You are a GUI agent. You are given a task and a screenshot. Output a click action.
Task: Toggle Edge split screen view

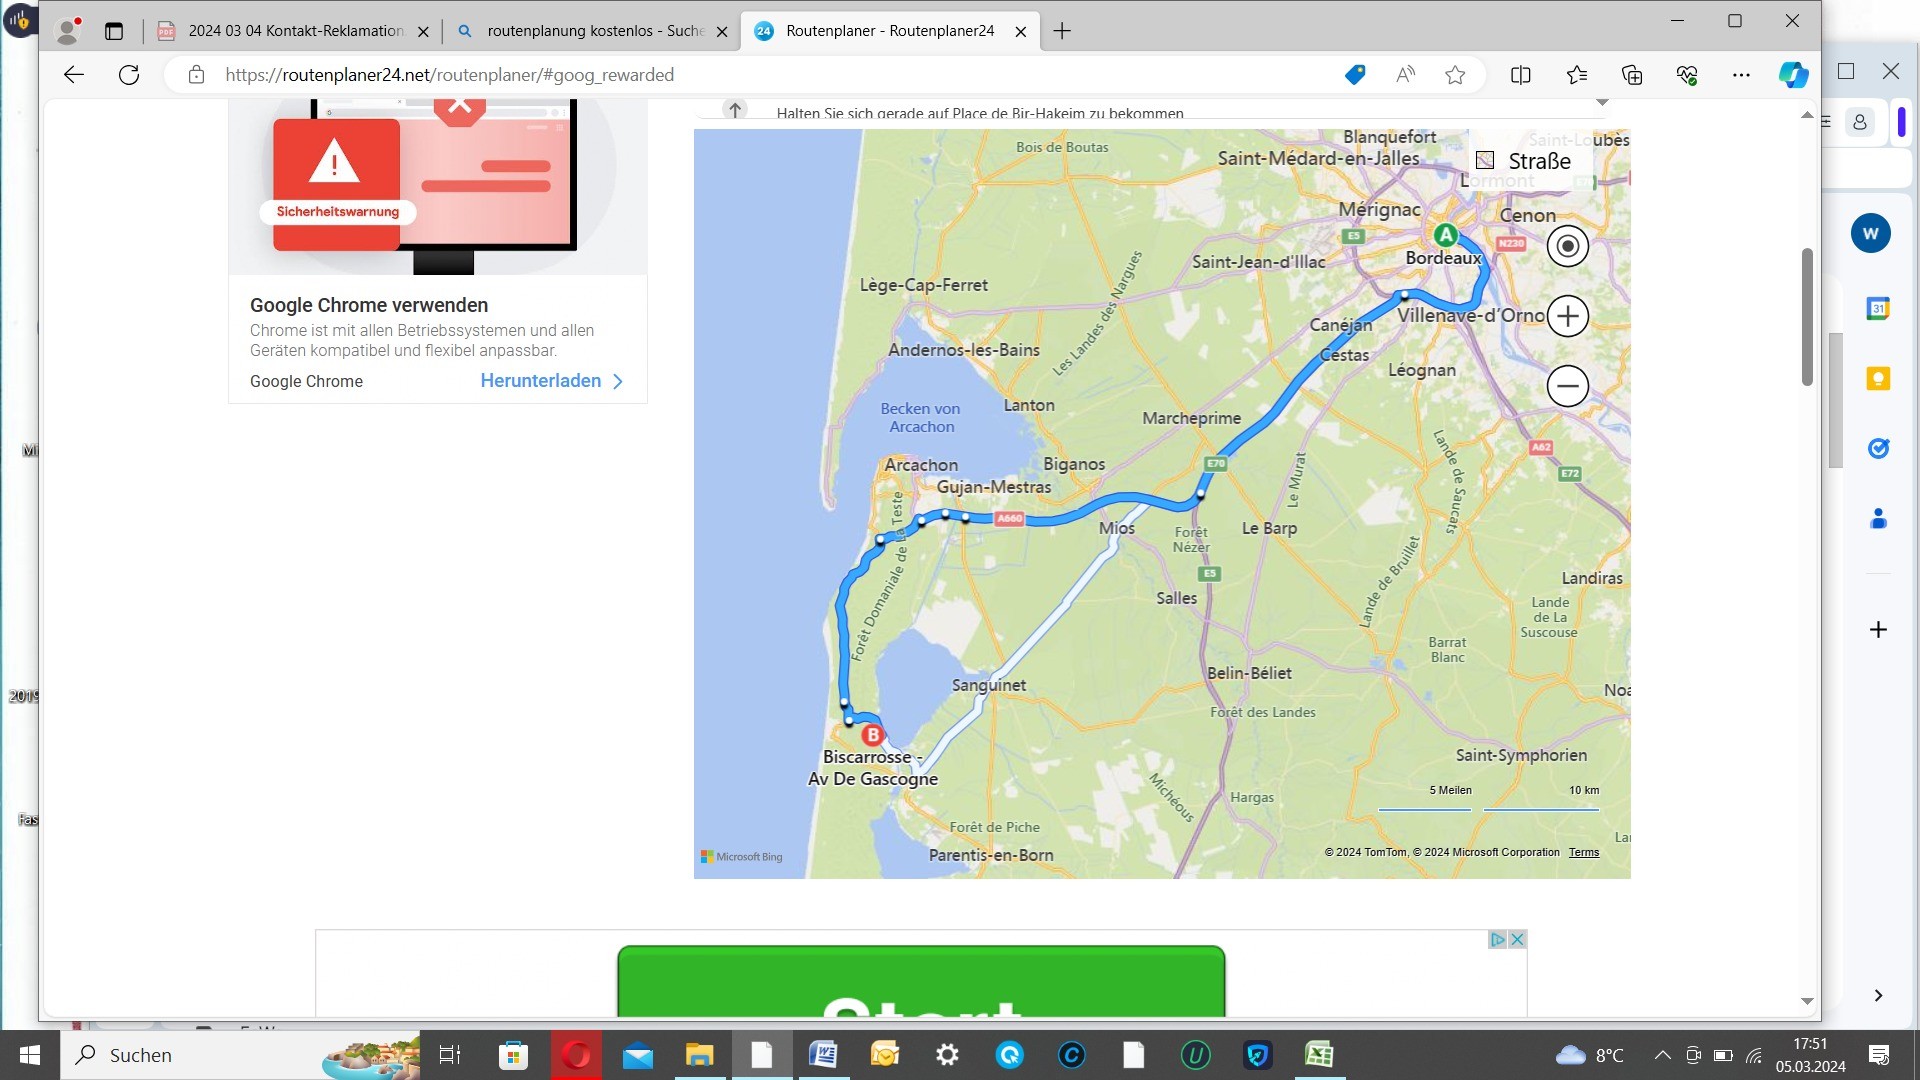[1520, 75]
